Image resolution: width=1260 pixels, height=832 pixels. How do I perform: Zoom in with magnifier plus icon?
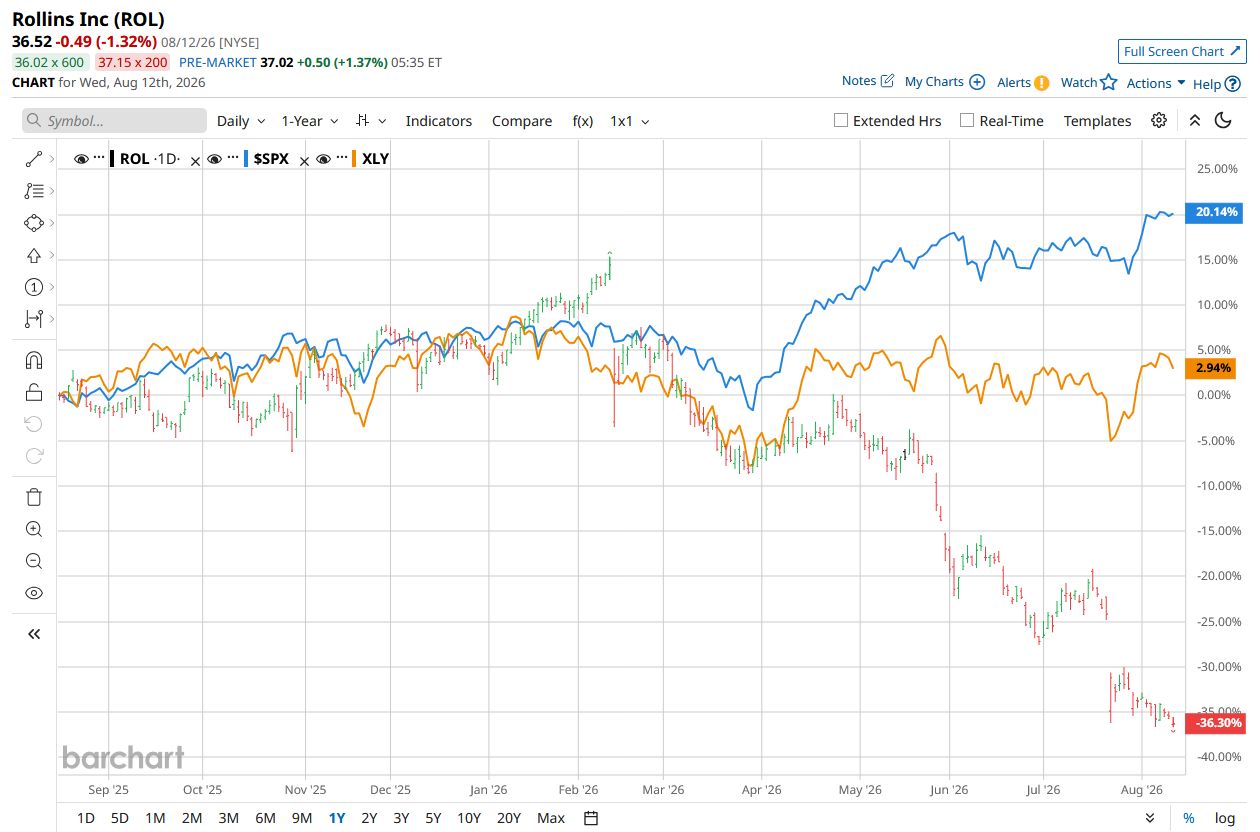33,529
